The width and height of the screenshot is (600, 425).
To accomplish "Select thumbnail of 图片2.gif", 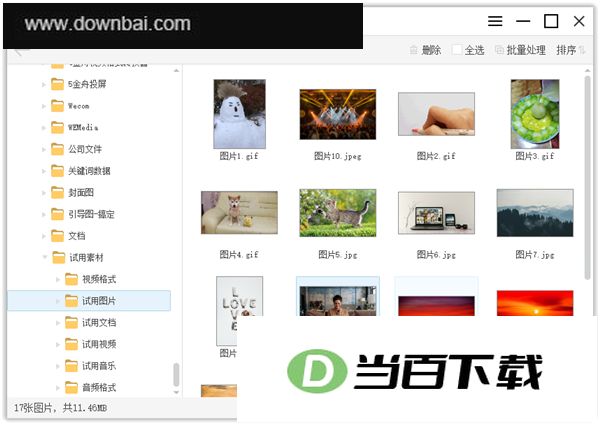I will 436,114.
